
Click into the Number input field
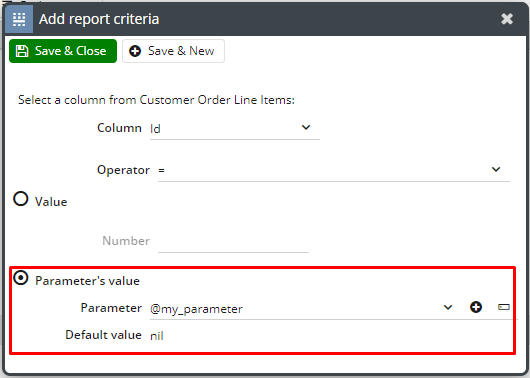point(233,241)
